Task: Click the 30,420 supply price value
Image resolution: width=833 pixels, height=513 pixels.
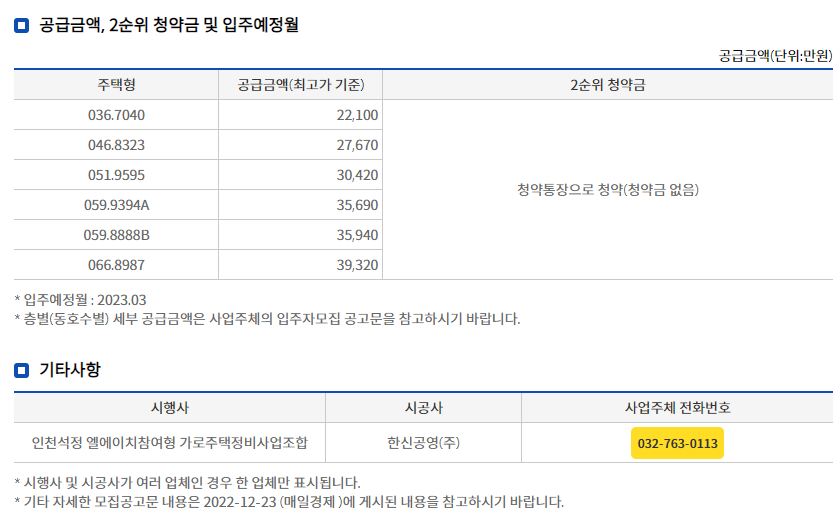Action: coord(357,175)
